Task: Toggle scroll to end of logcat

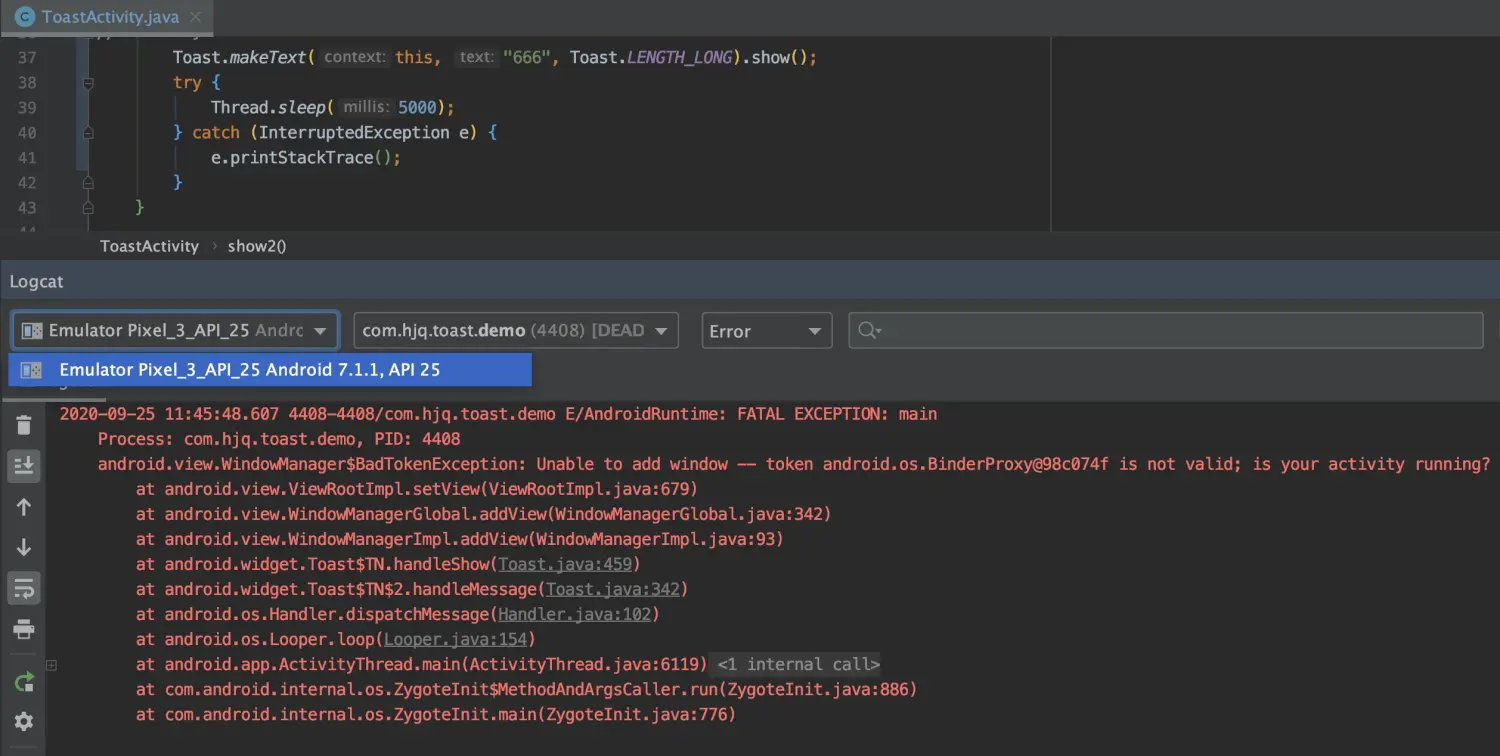Action: (x=24, y=465)
